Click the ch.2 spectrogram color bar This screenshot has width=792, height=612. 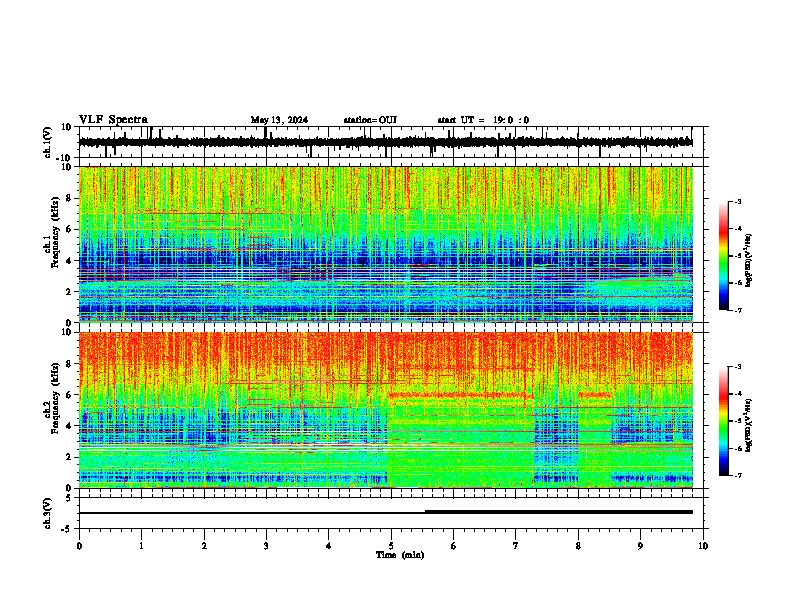pyautogui.click(x=723, y=421)
